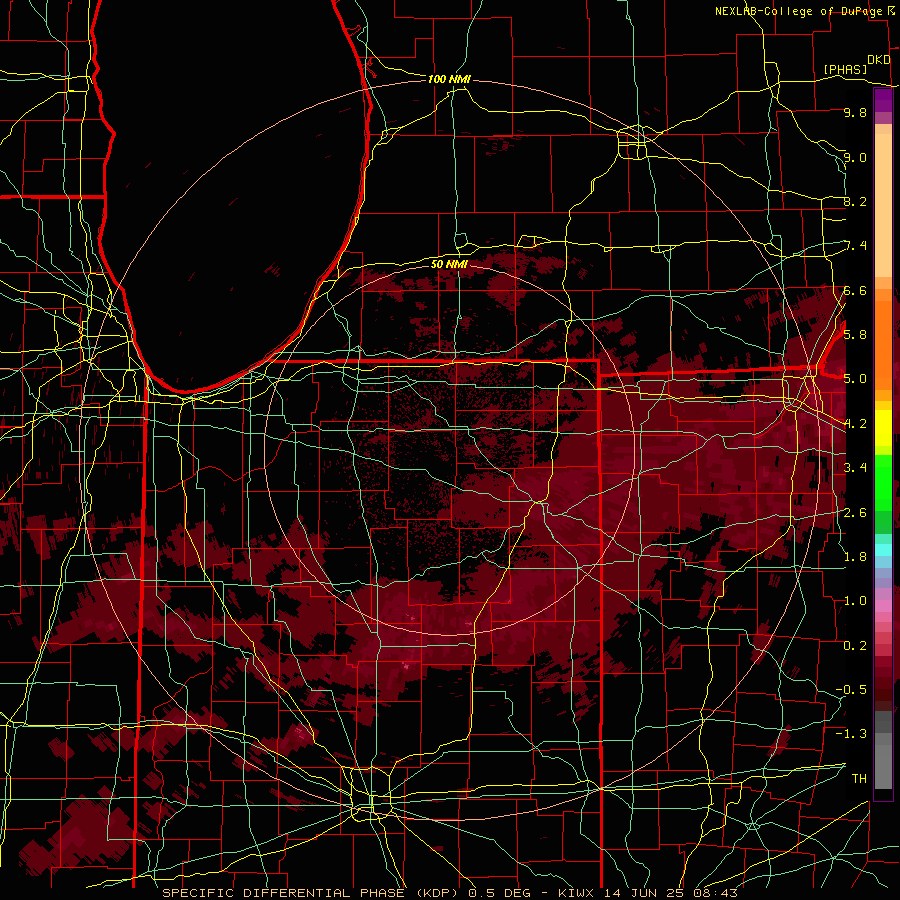Select the 4.2 value on the scale
The image size is (900, 900).
tap(855, 424)
